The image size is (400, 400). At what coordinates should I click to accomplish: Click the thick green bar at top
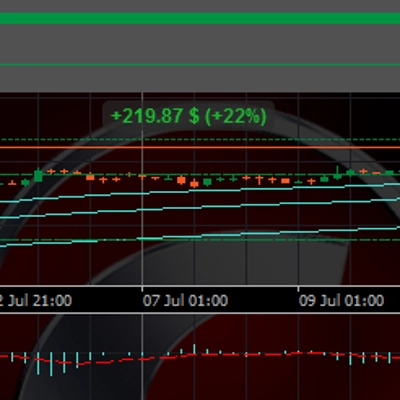[200, 18]
